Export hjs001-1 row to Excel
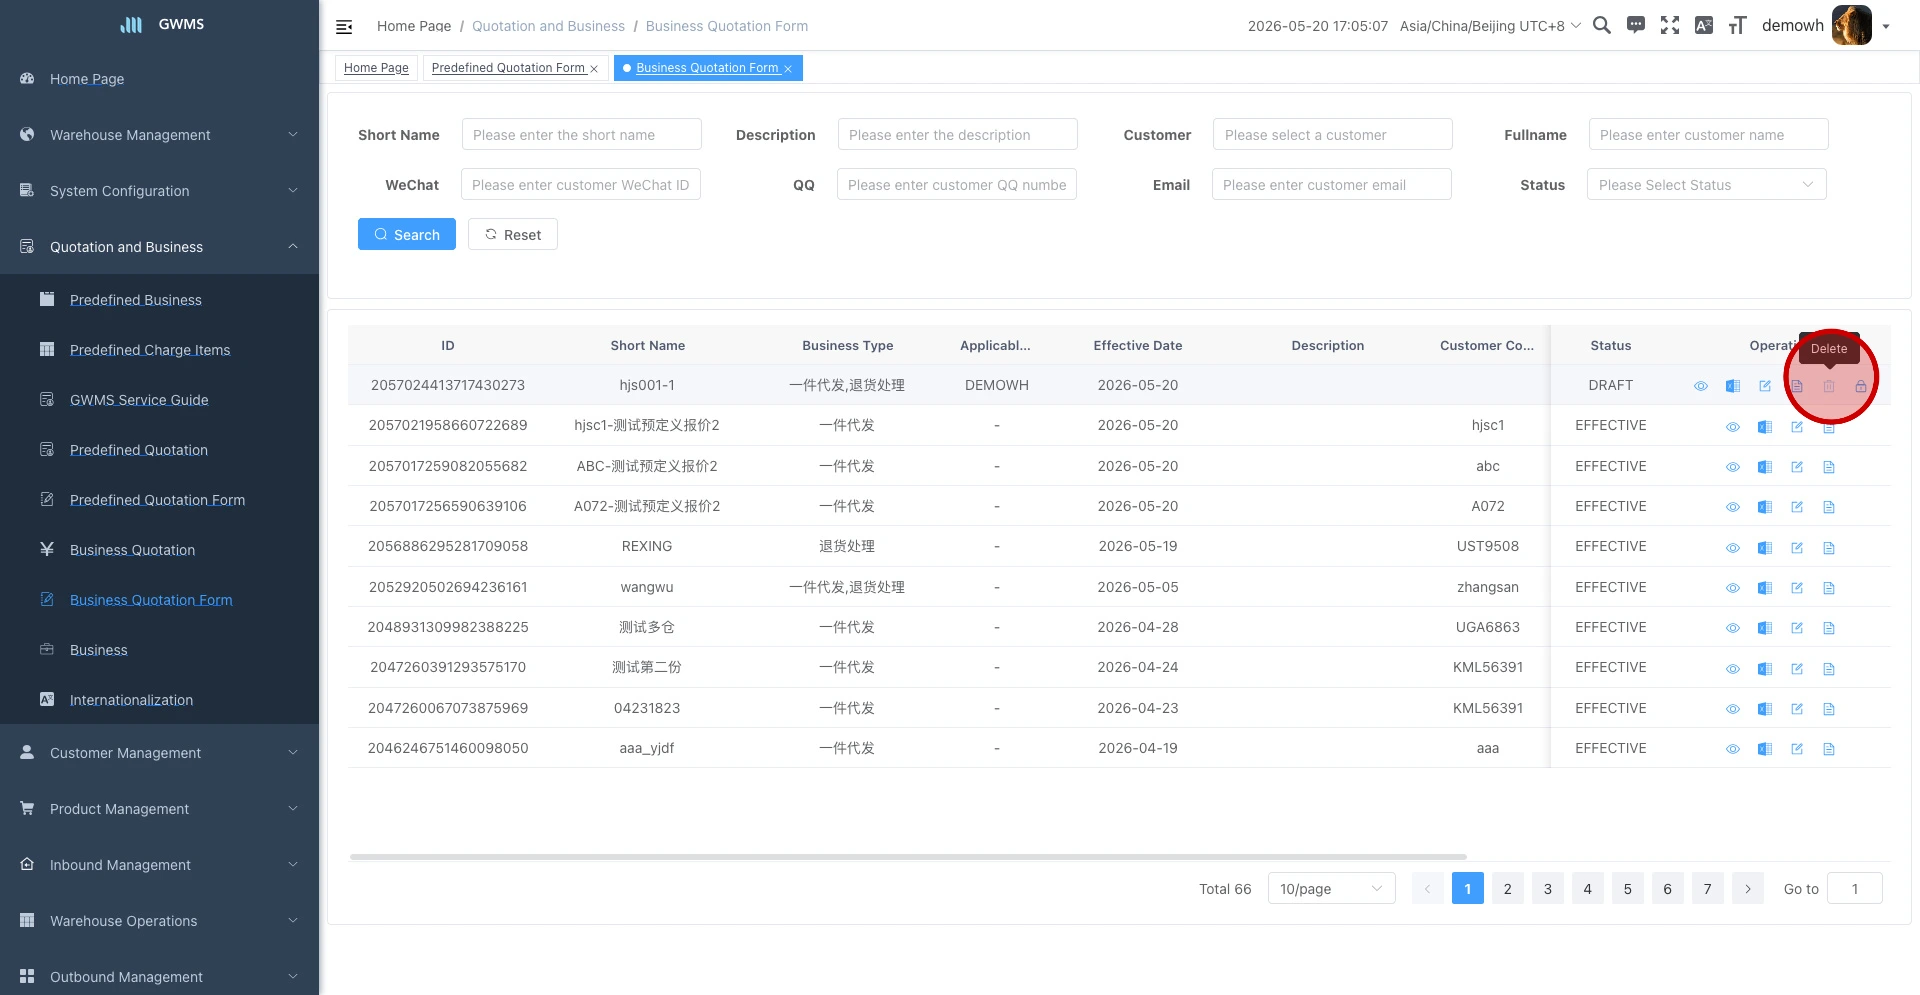This screenshot has height=995, width=1920. [1733, 386]
